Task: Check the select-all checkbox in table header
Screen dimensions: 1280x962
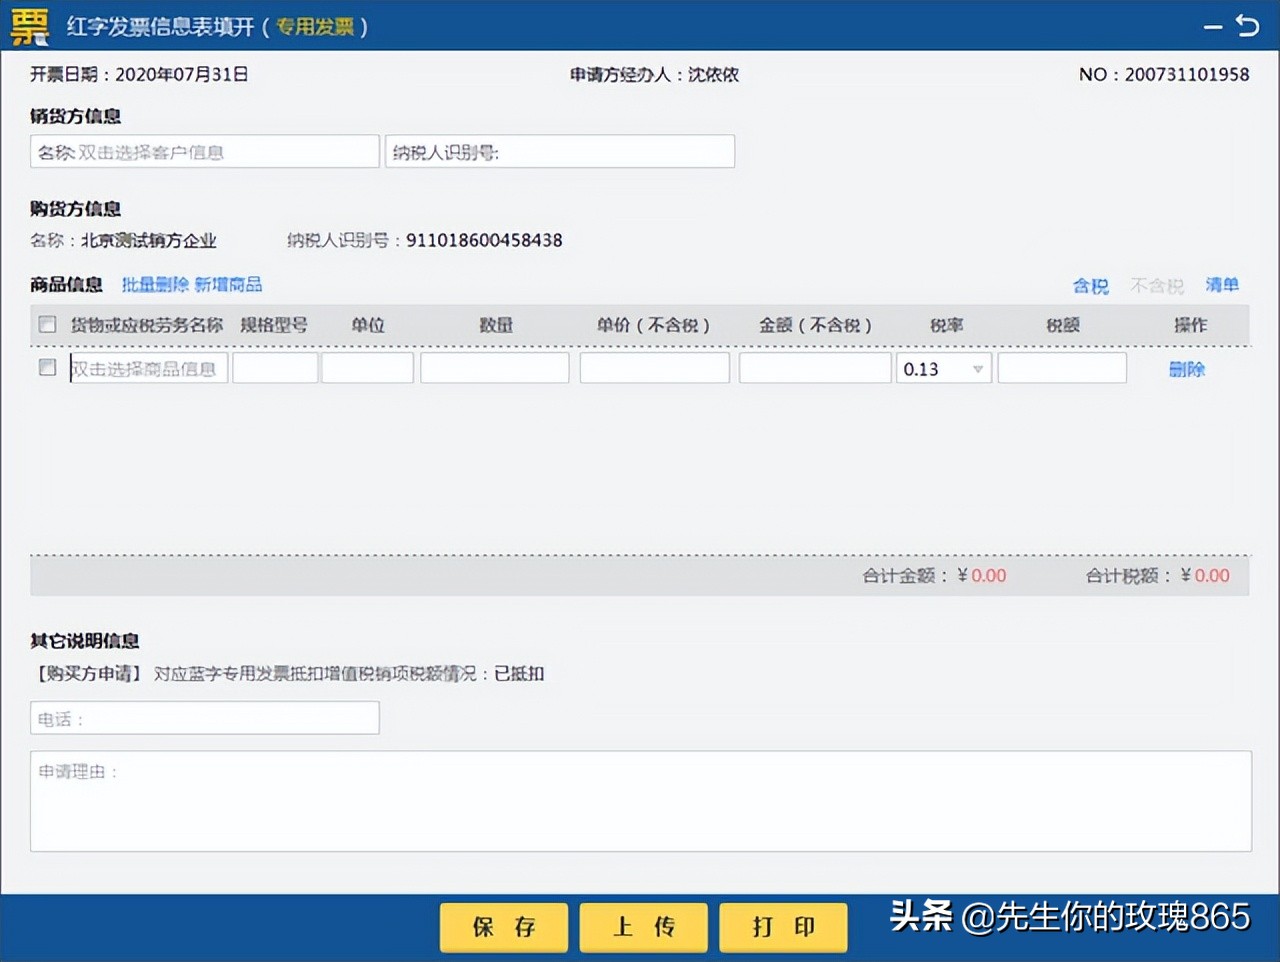Action: coord(47,324)
